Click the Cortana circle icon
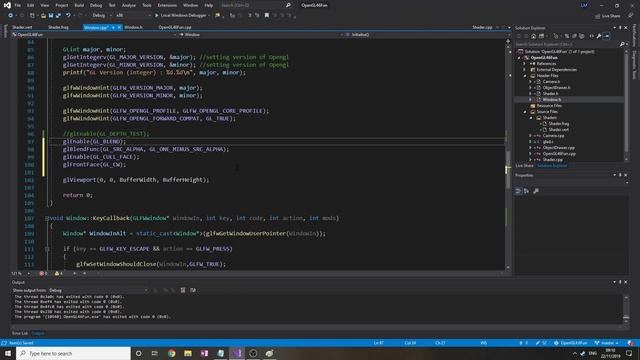 (138, 353)
